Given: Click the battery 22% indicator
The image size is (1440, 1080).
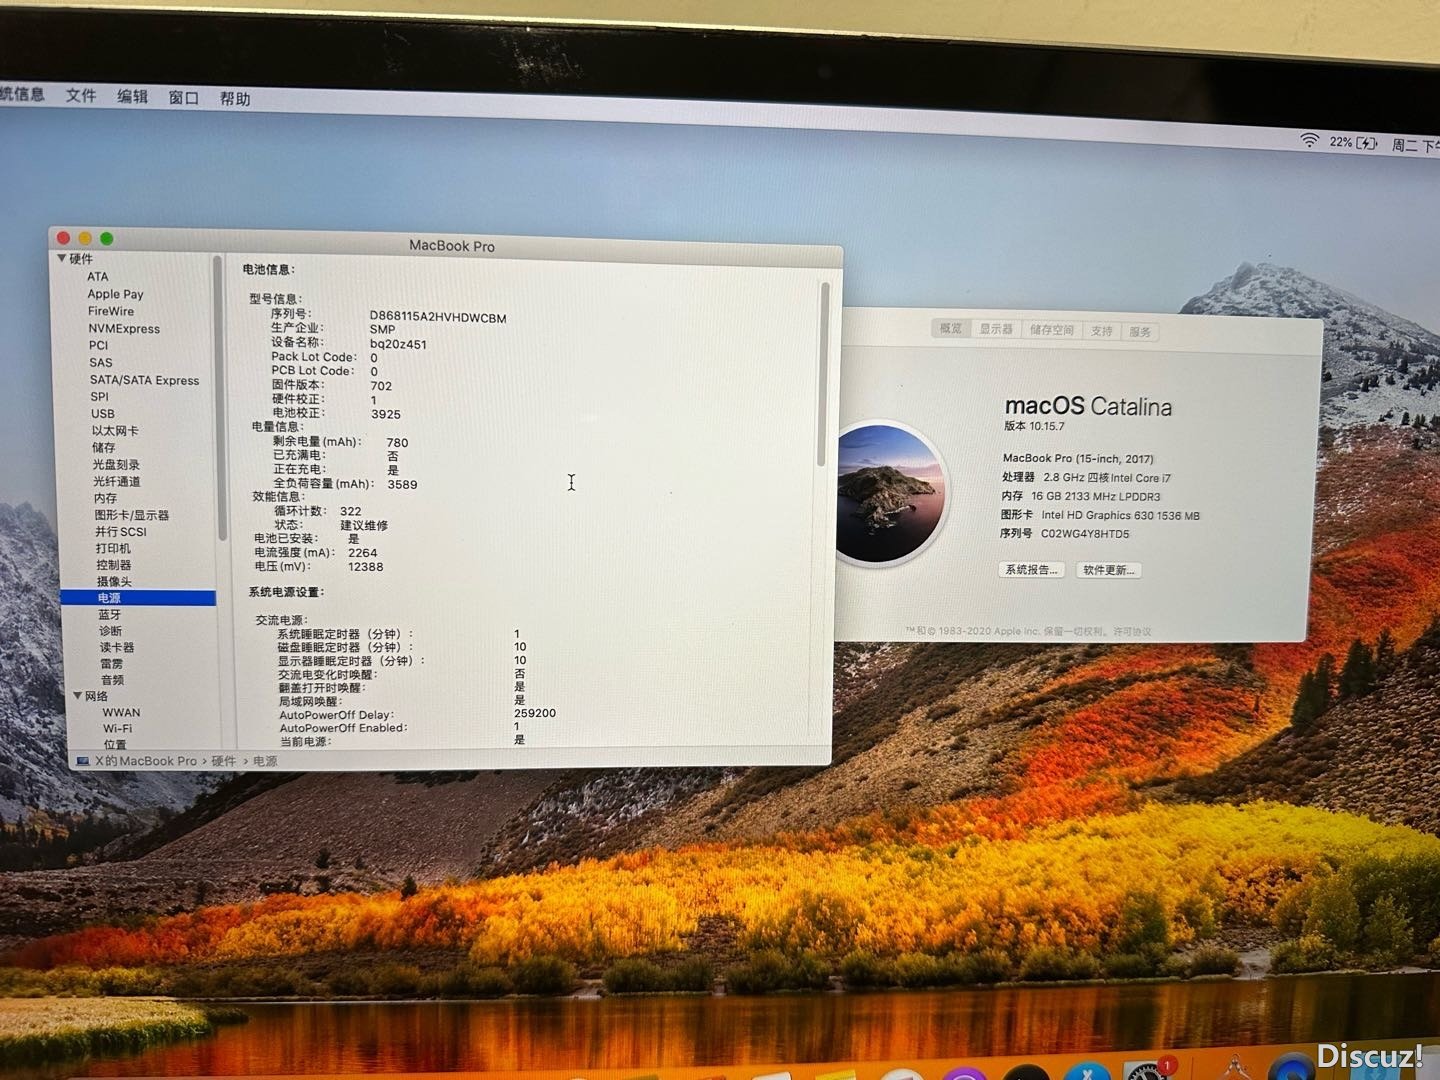Looking at the screenshot, I should pos(1354,143).
